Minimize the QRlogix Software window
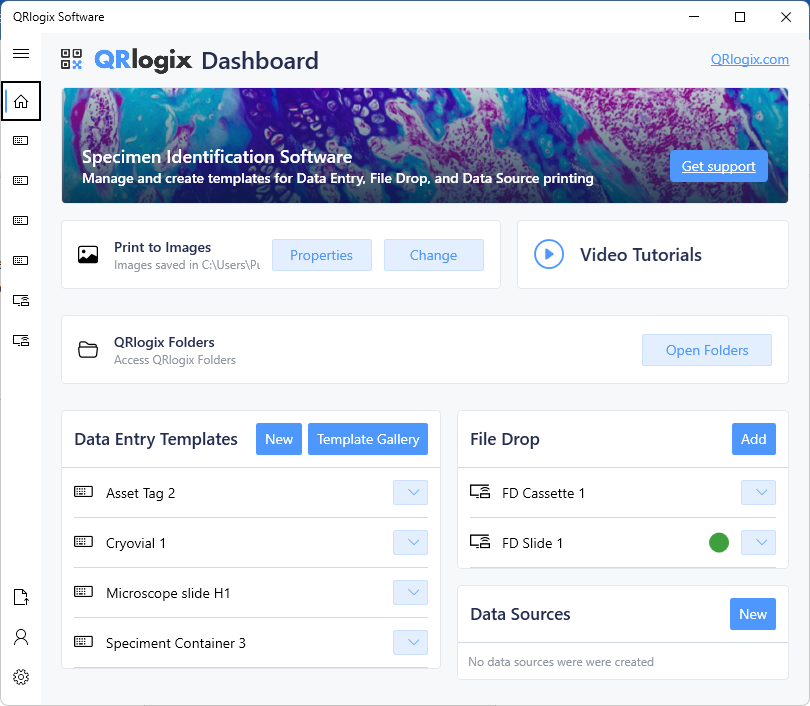The image size is (810, 706). 694,17
